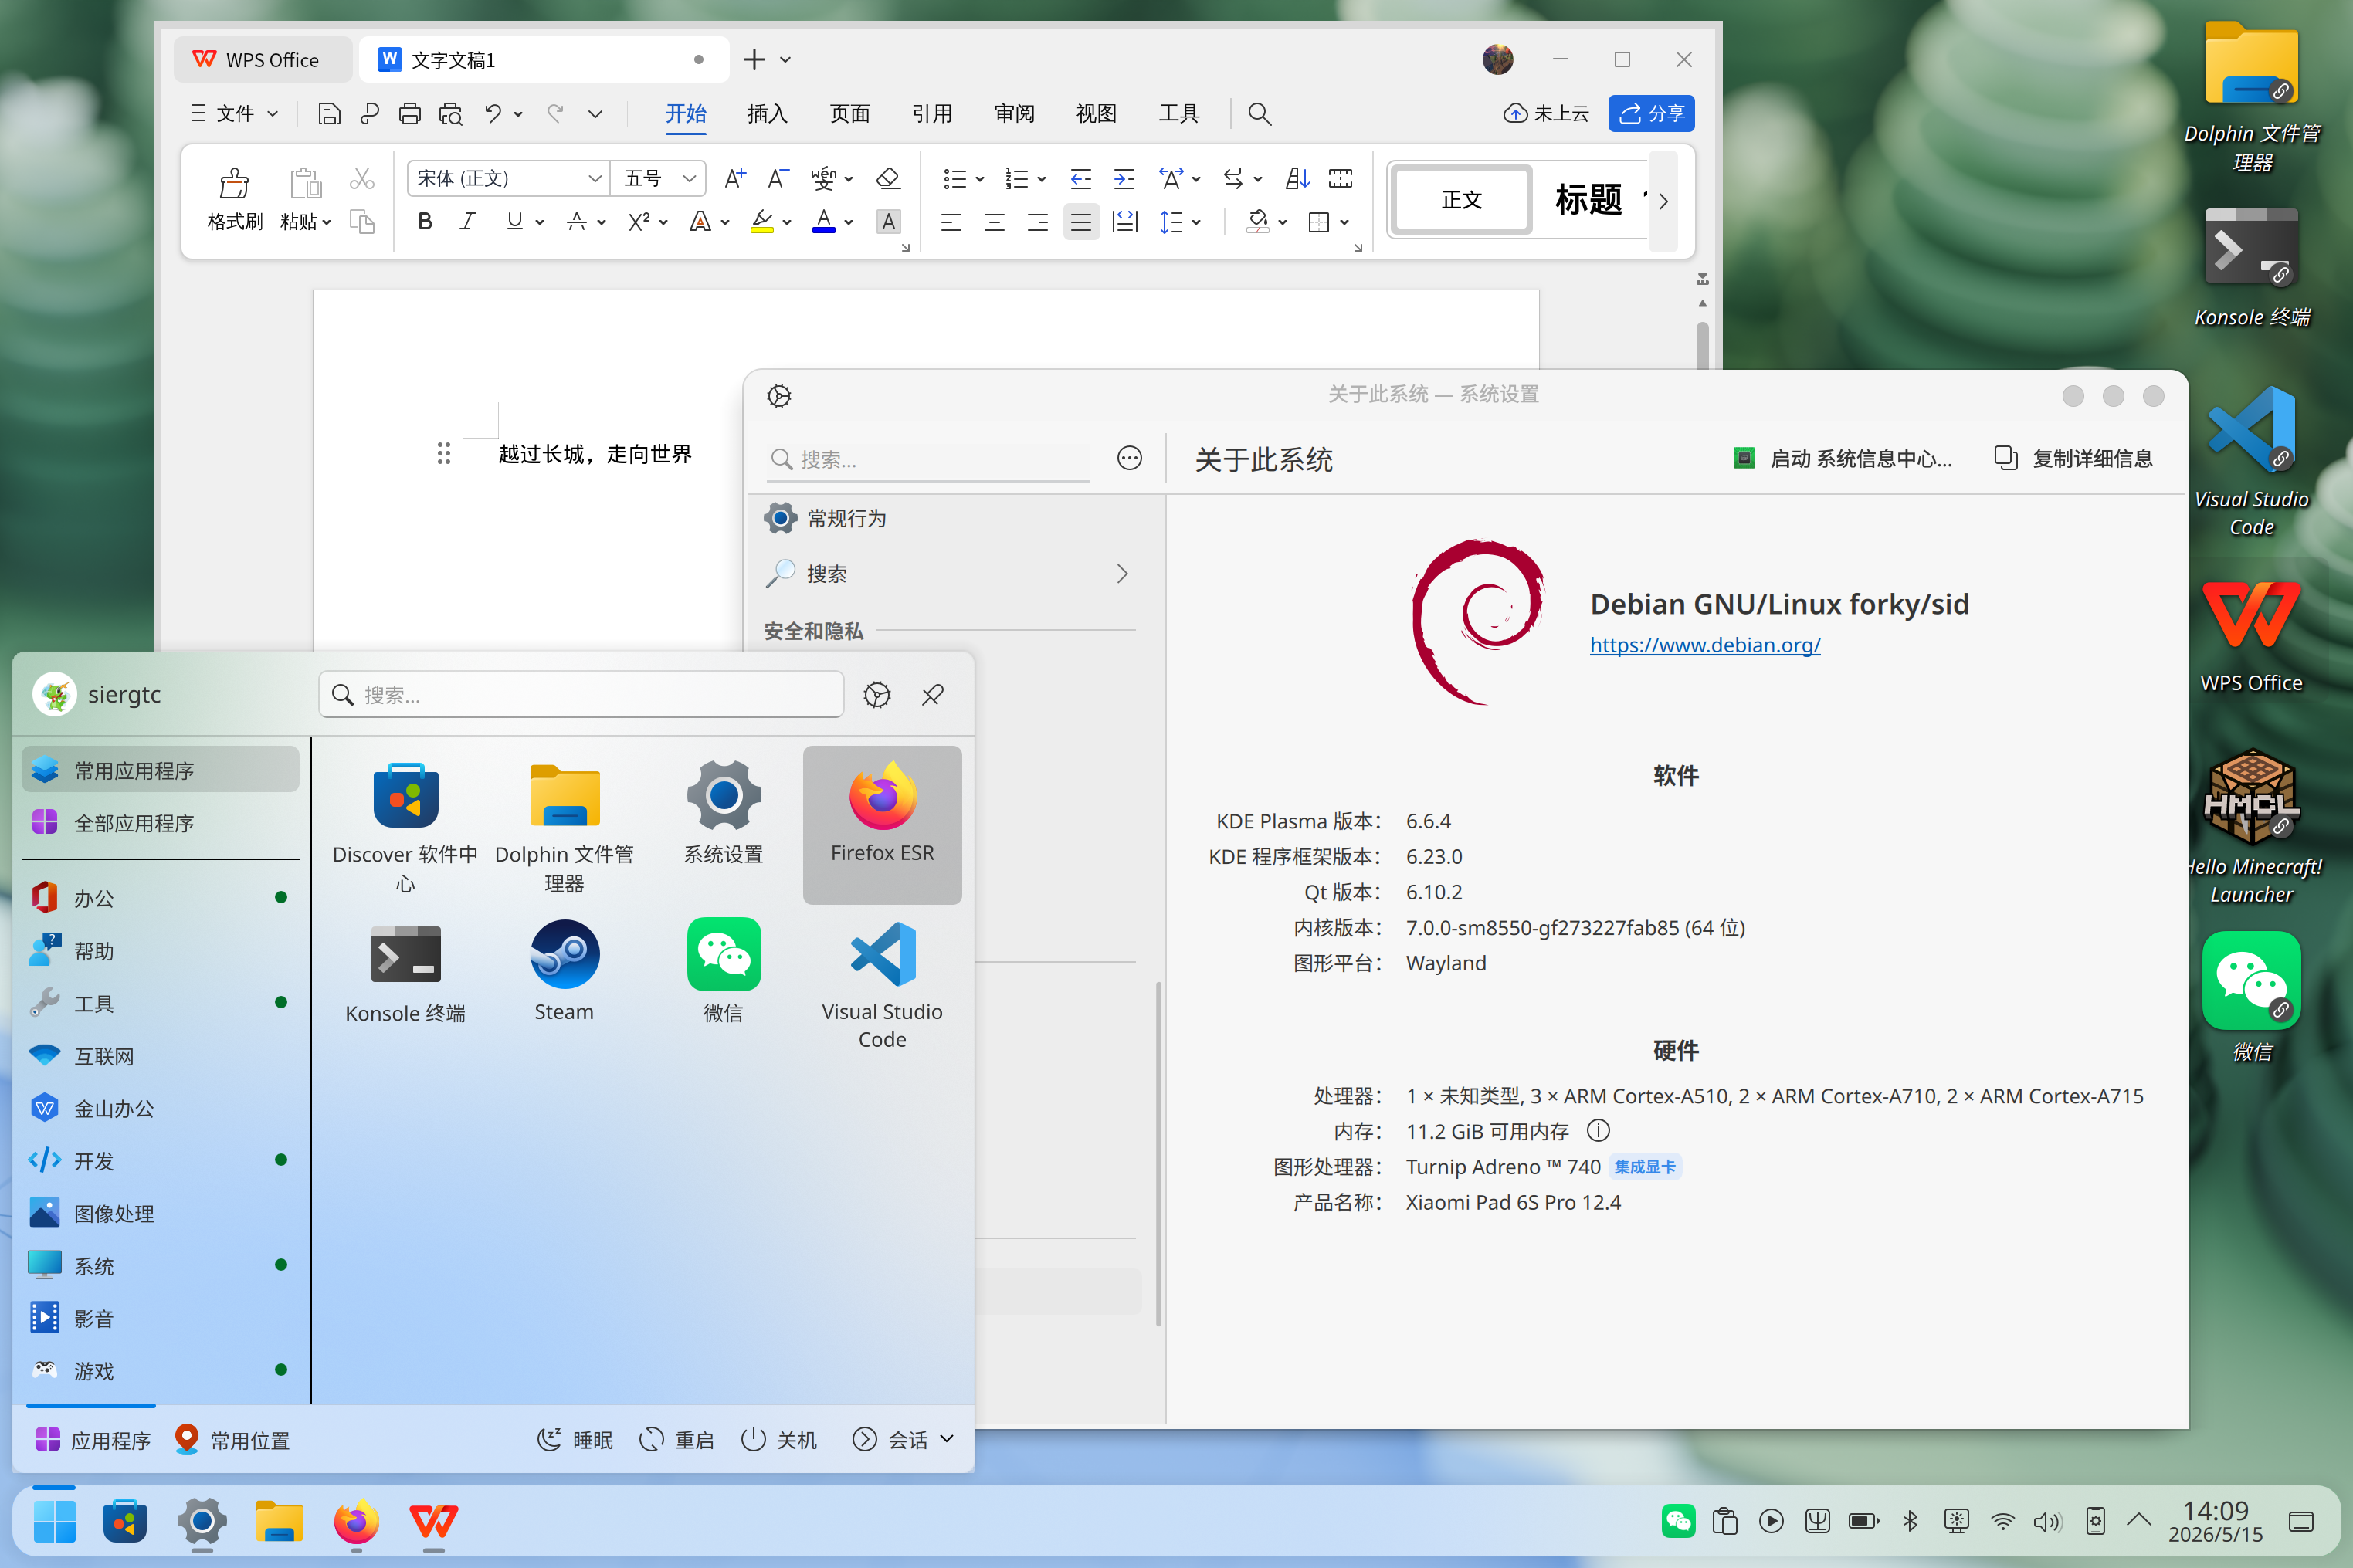This screenshot has width=2353, height=1568.
Task: Expand the 会话 session menu in launcher
Action: pos(903,1440)
